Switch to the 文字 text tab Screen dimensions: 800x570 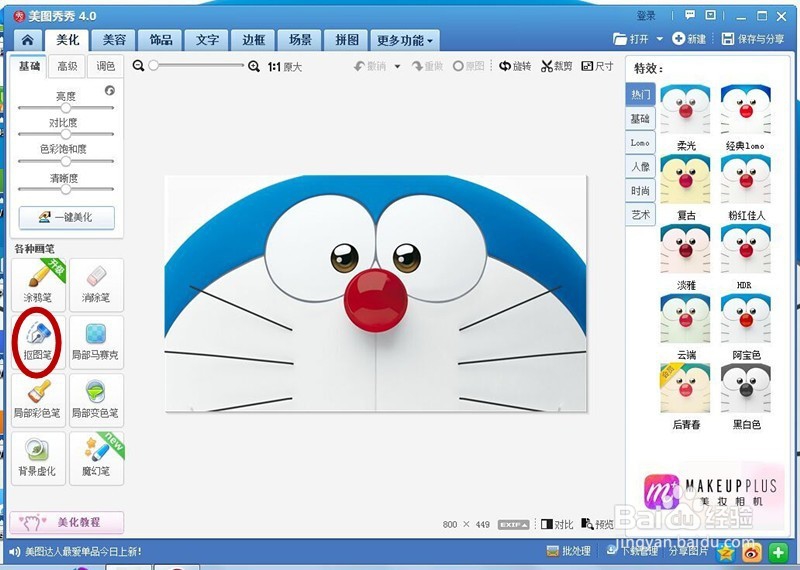(207, 40)
